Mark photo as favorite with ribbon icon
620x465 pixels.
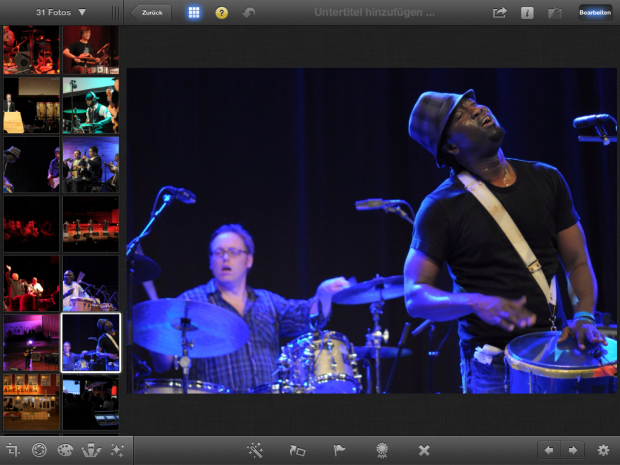(382, 450)
